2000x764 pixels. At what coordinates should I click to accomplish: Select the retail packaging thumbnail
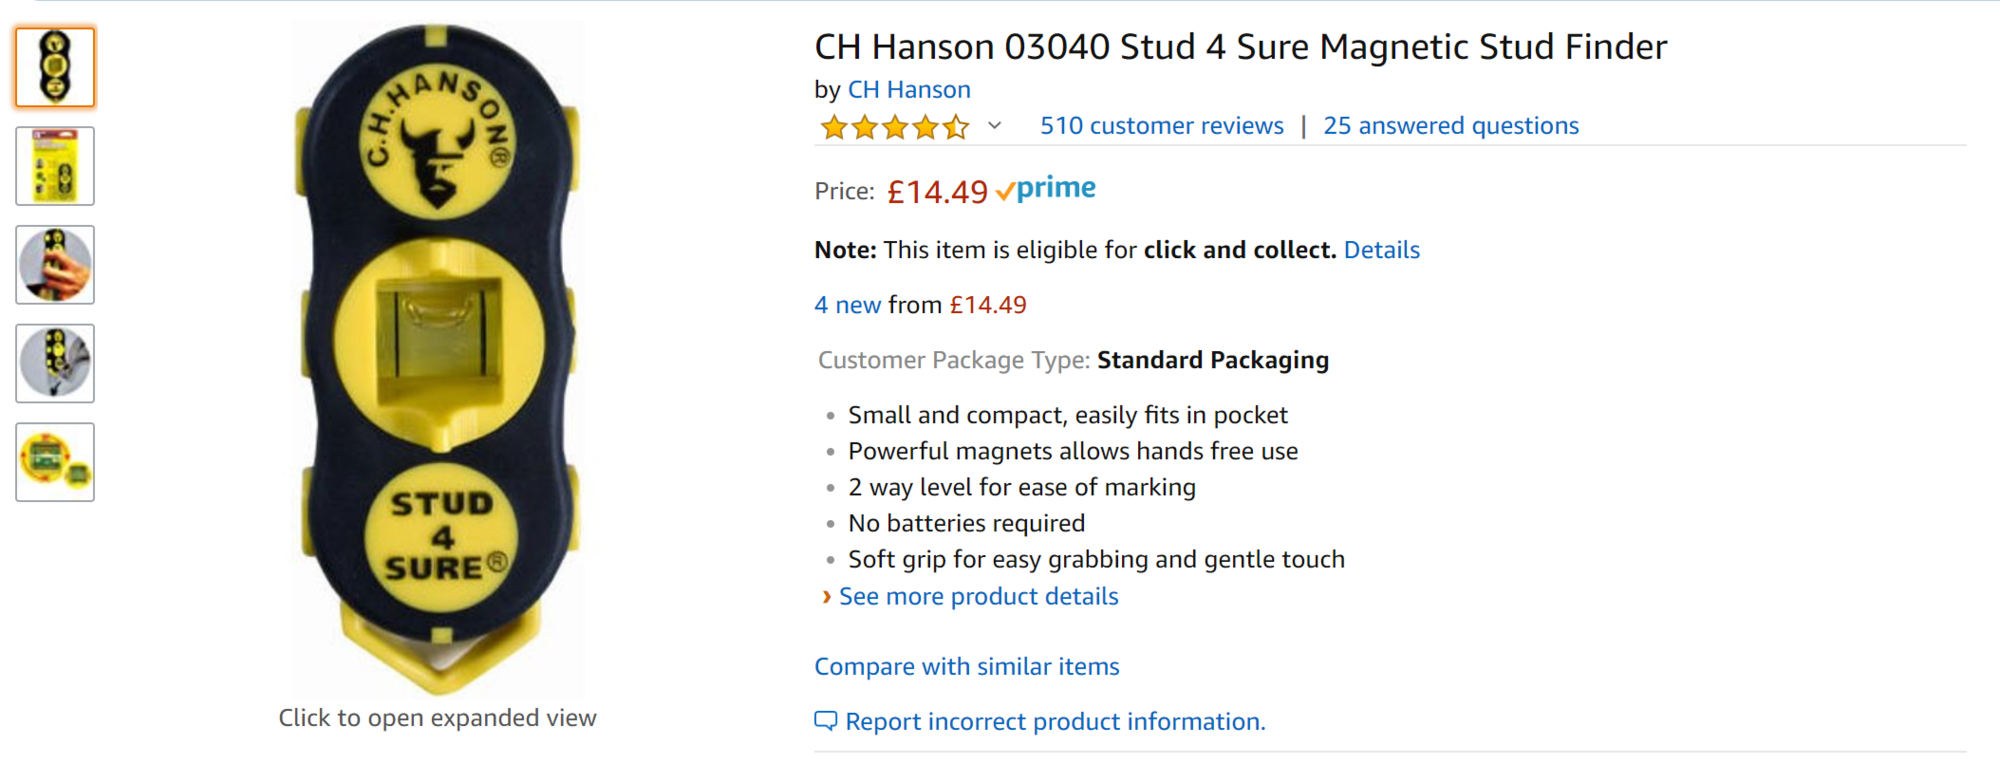55,166
